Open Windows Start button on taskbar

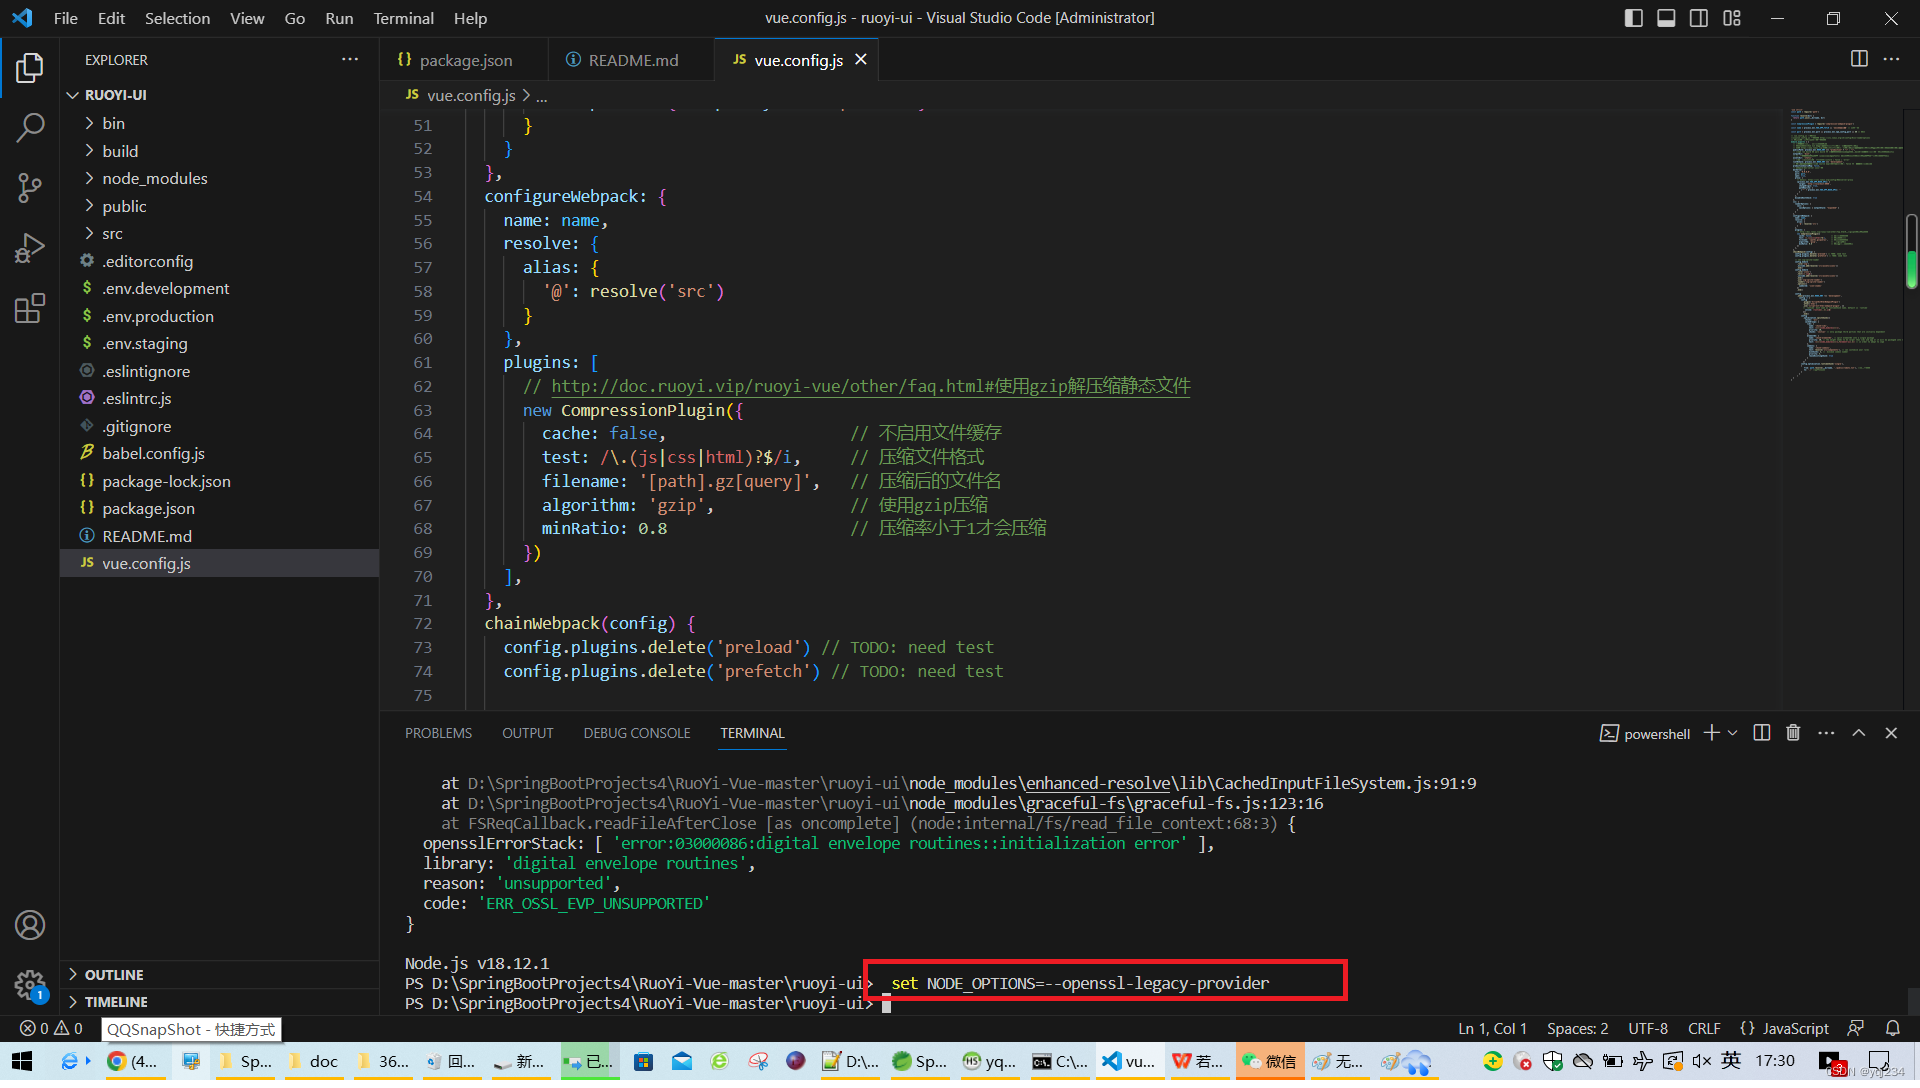[x=22, y=1062]
